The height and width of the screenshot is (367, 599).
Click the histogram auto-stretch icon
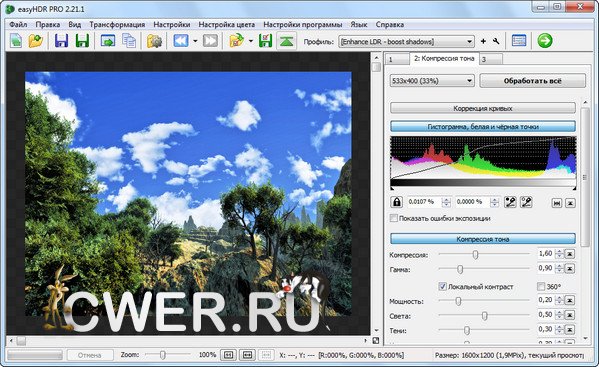pos(557,203)
